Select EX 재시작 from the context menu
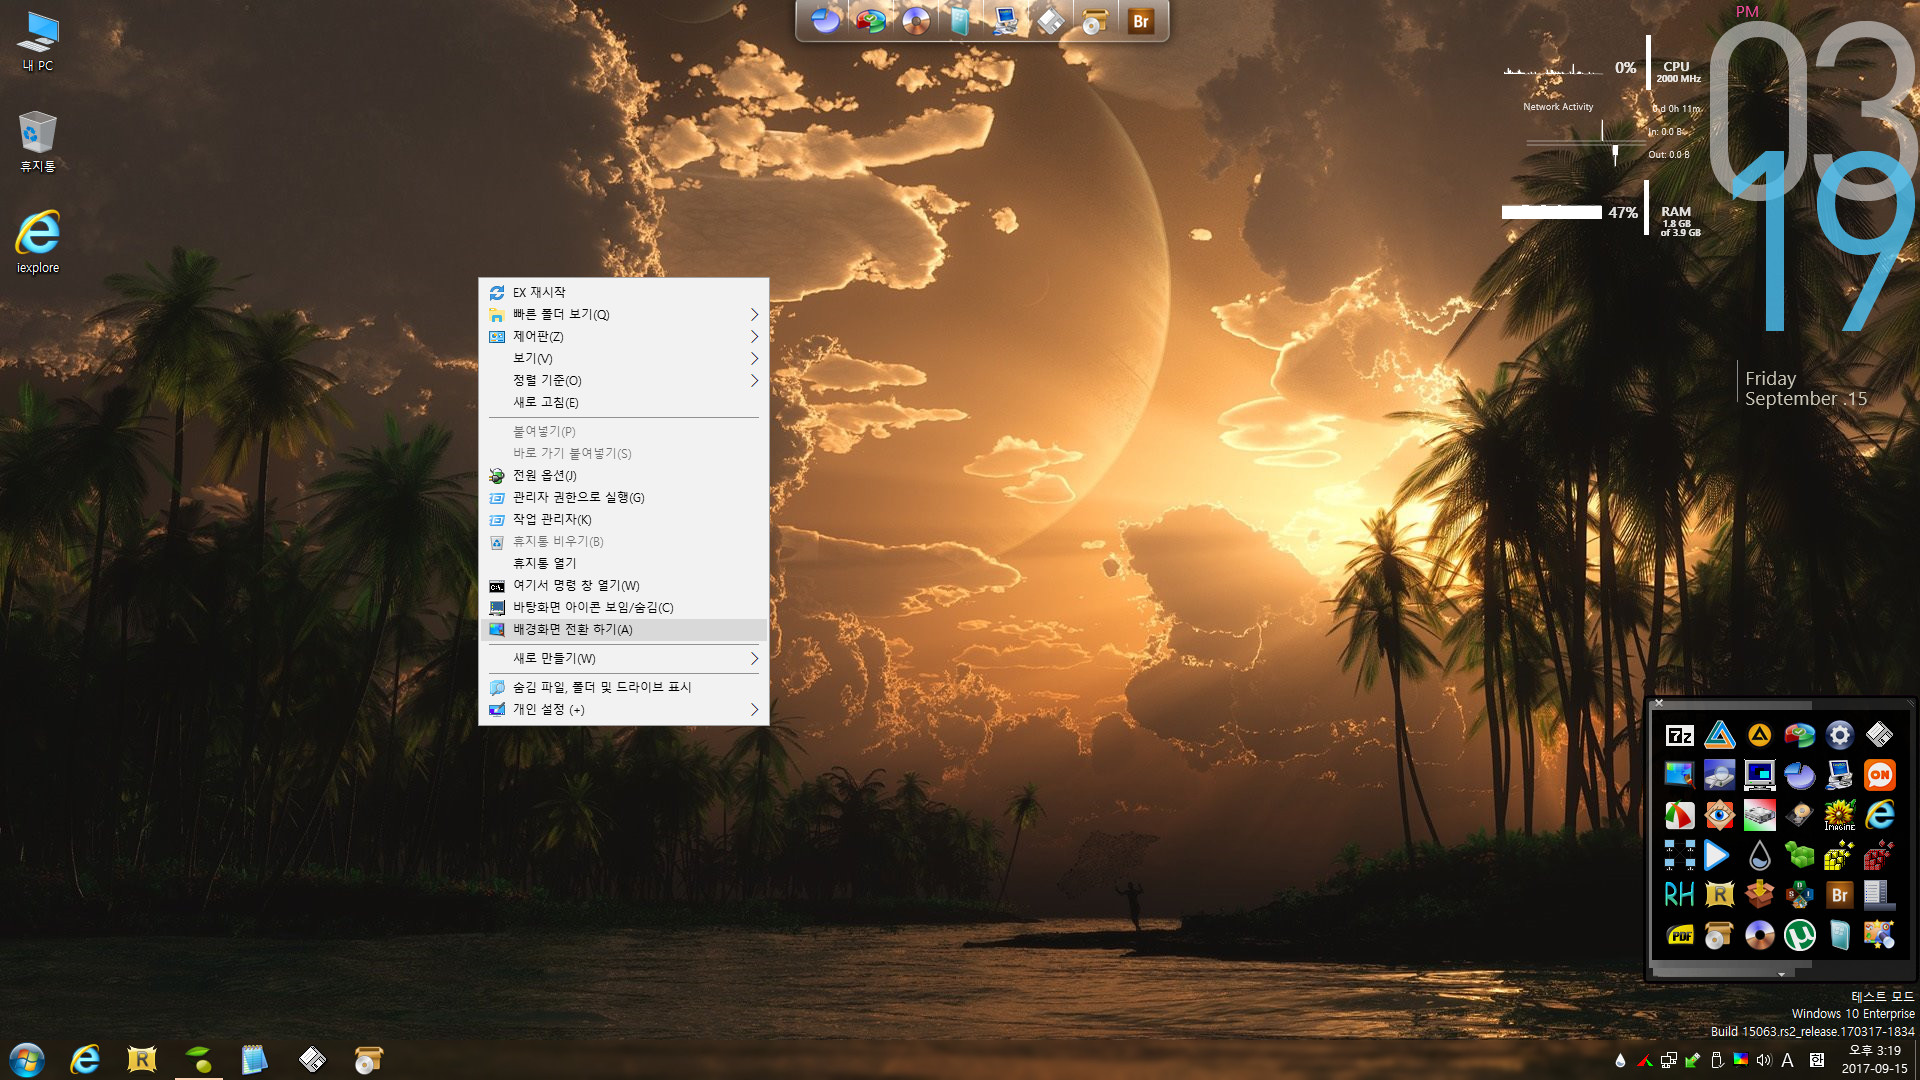This screenshot has width=1920, height=1080. (624, 292)
